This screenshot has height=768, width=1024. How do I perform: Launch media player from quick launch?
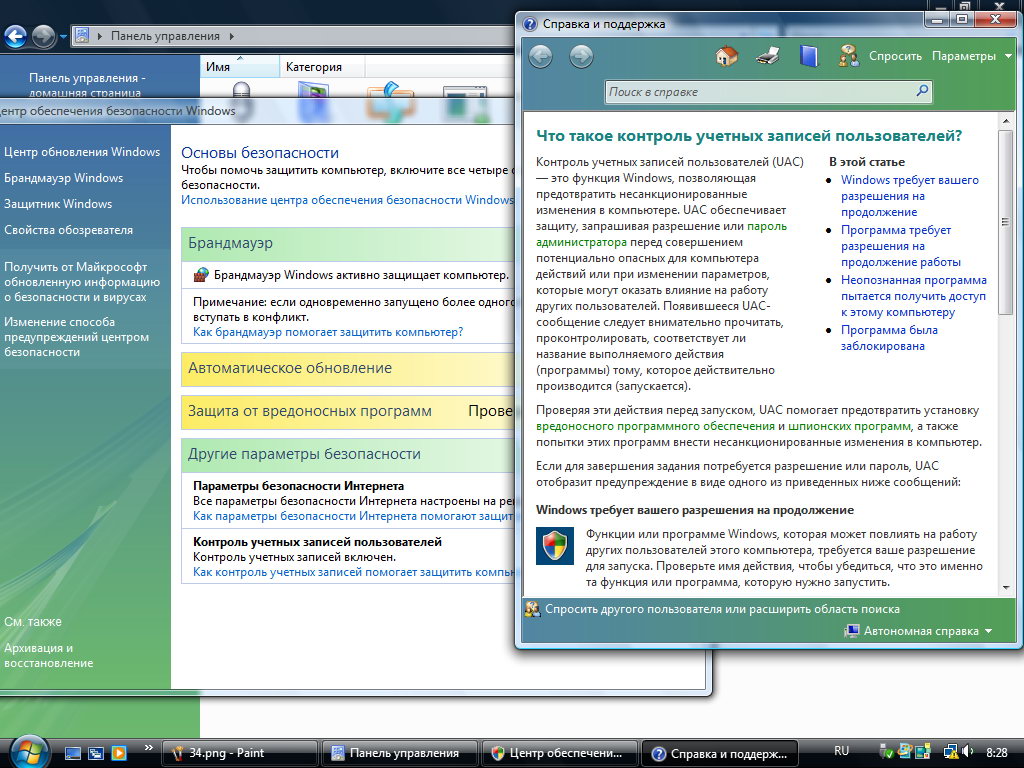click(x=119, y=753)
